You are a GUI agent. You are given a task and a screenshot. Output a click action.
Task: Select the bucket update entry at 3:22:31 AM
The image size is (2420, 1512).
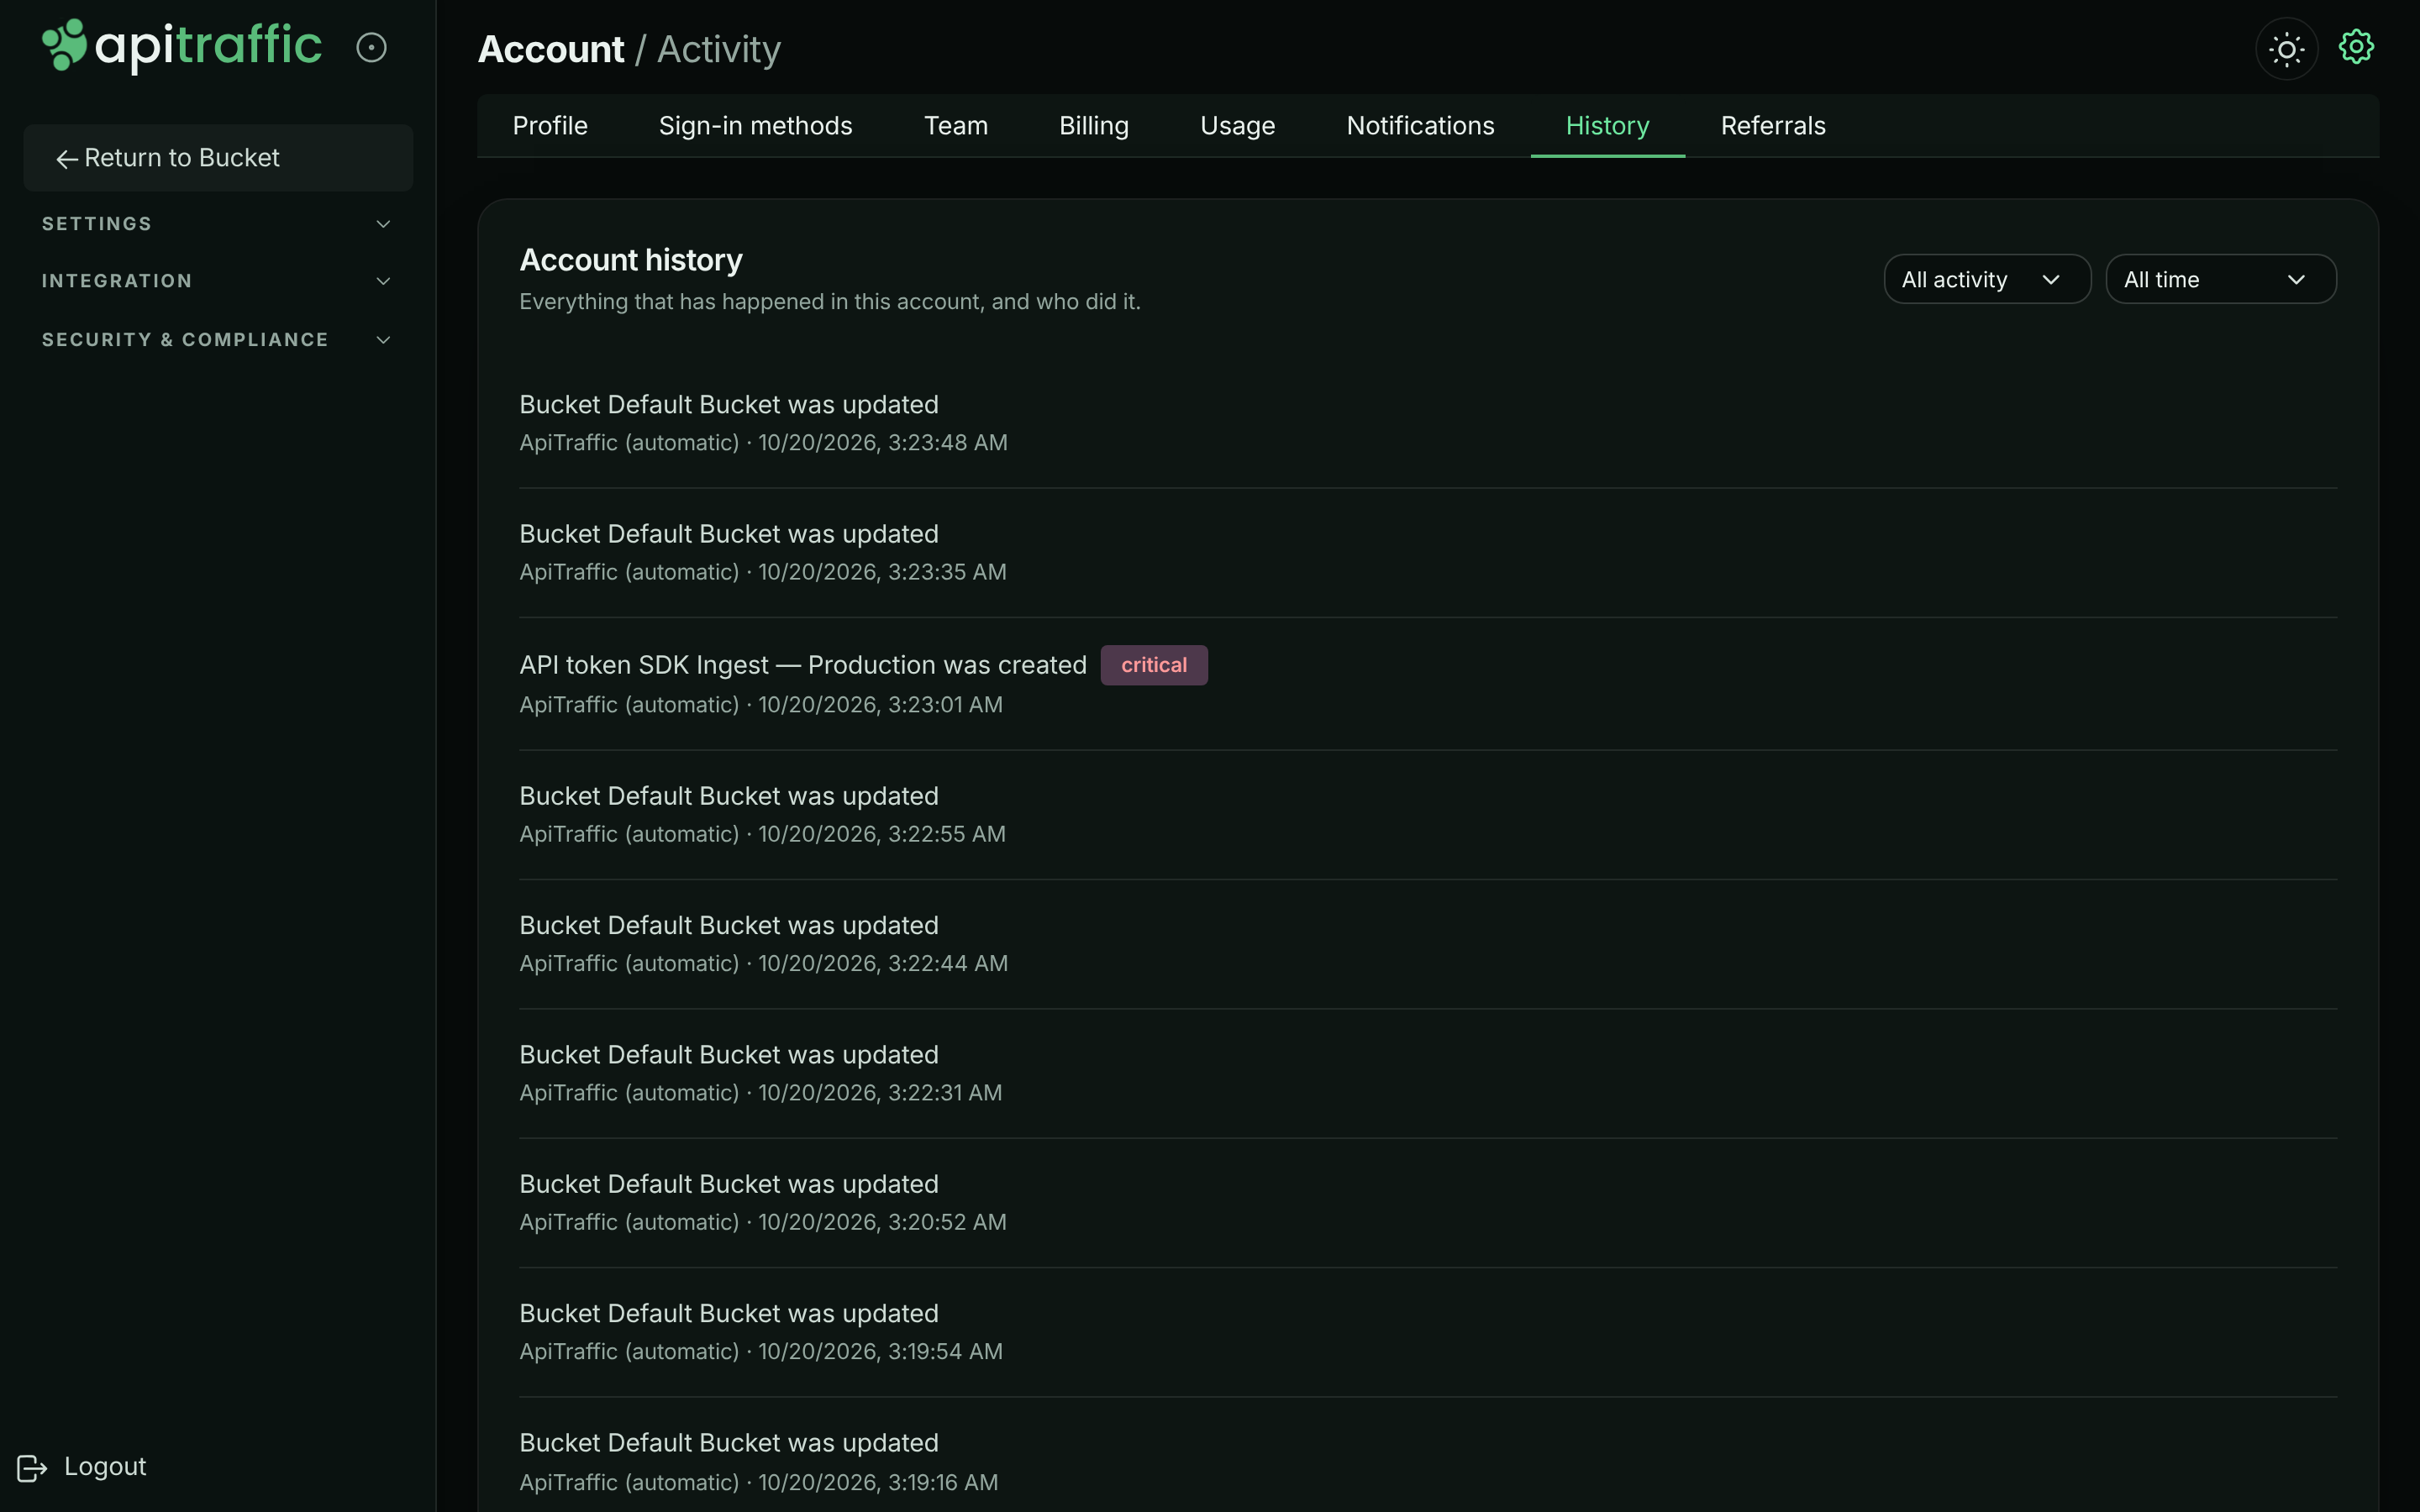point(1428,1073)
